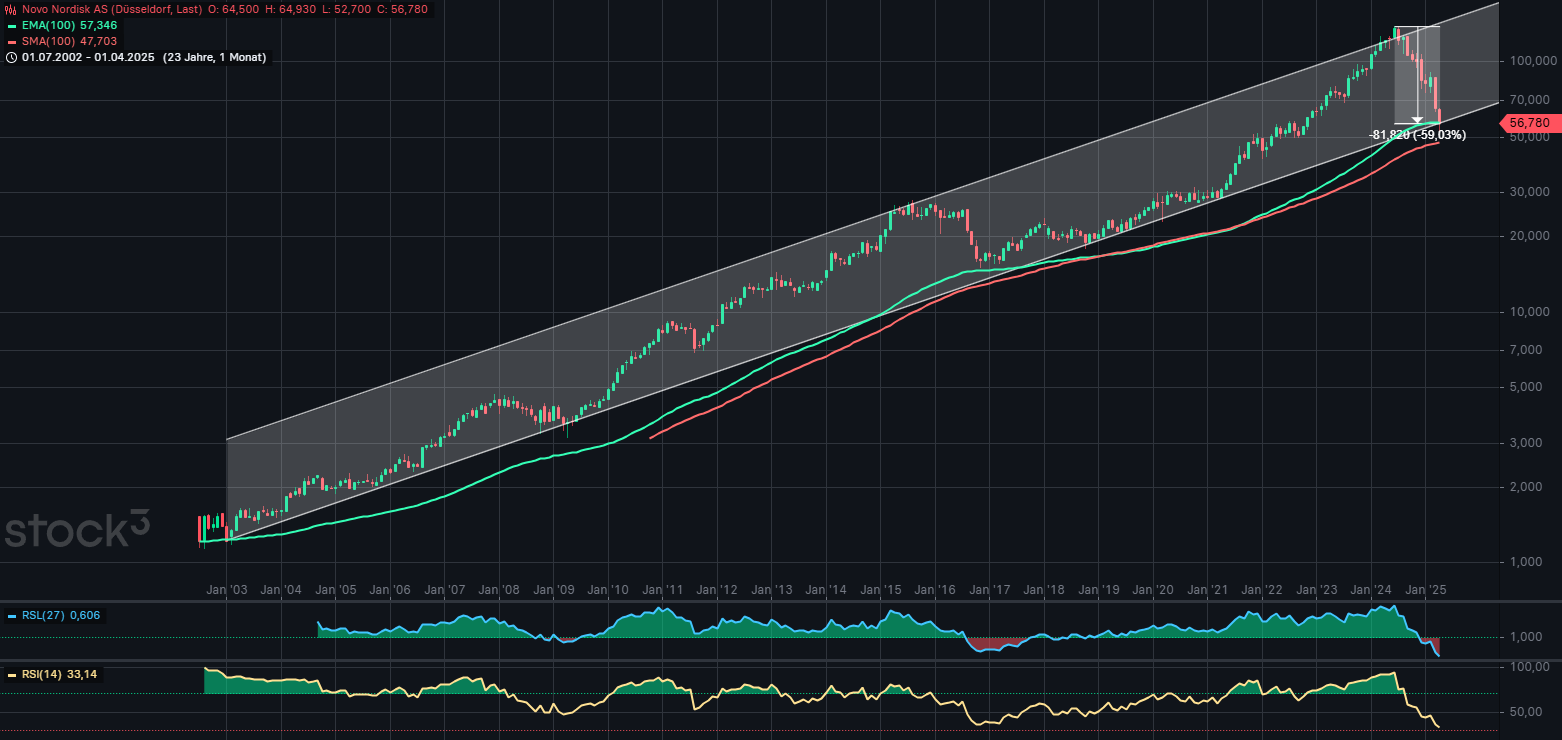Click the clock icon next to date range
Image resolution: width=1562 pixels, height=740 pixels.
tap(11, 58)
